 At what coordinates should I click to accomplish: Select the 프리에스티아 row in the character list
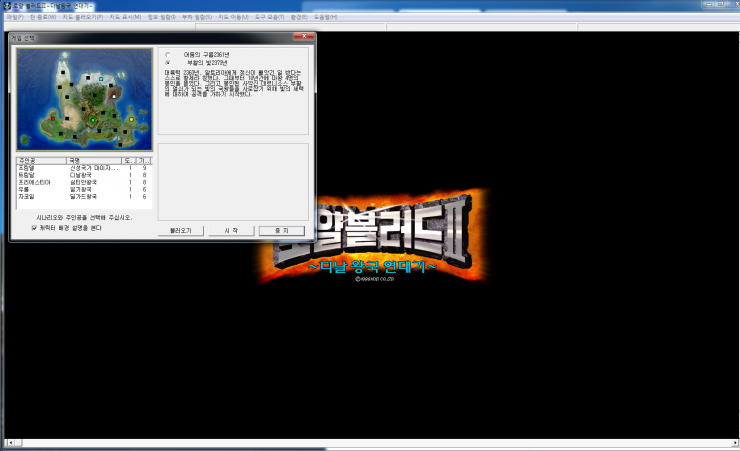pos(34,182)
